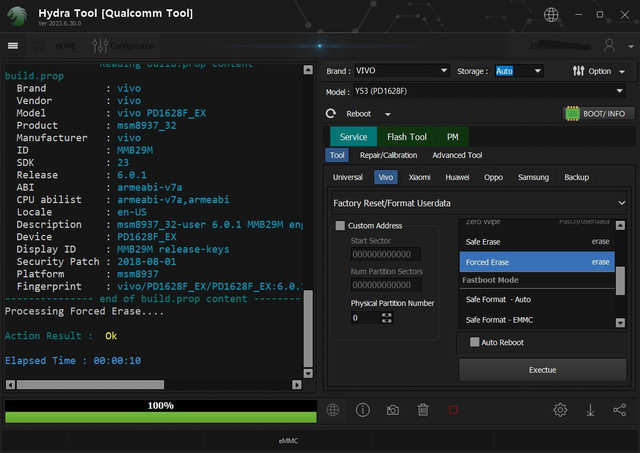Click the log vertical scrollbar thumb
The image size is (640, 453).
coord(308,329)
